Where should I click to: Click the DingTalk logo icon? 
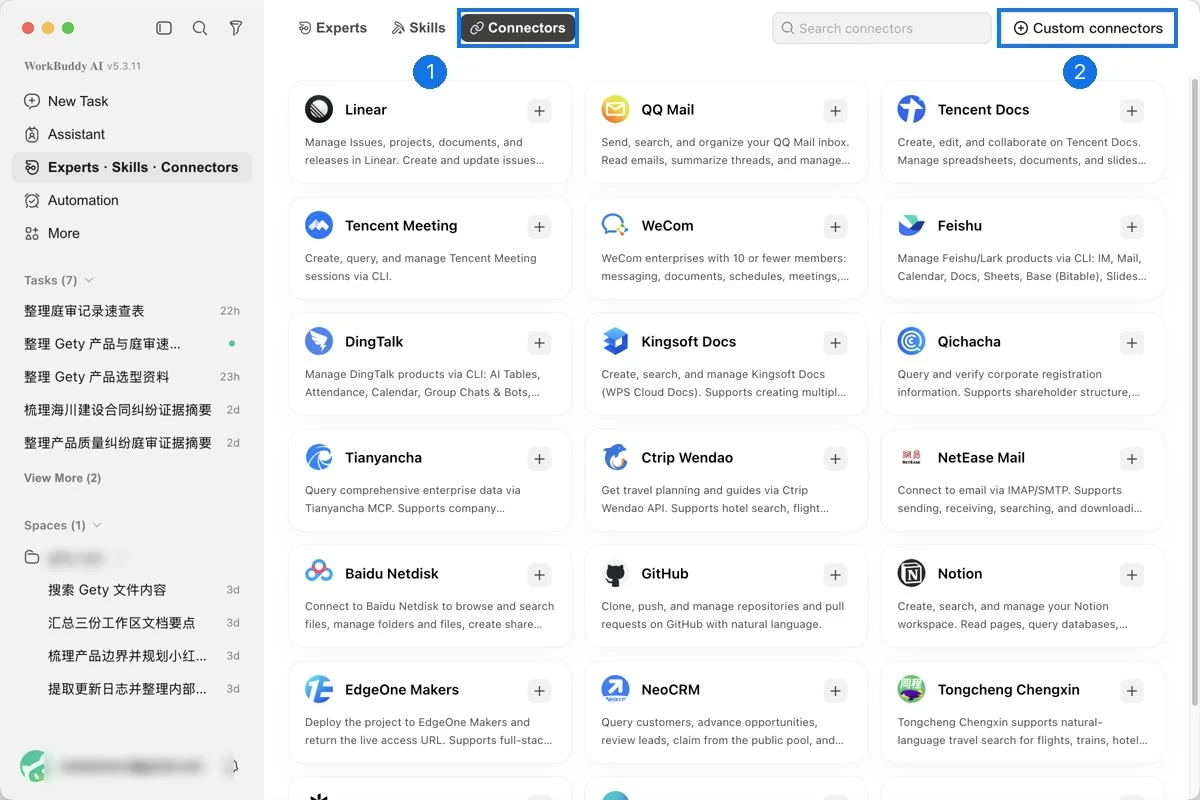click(x=319, y=341)
